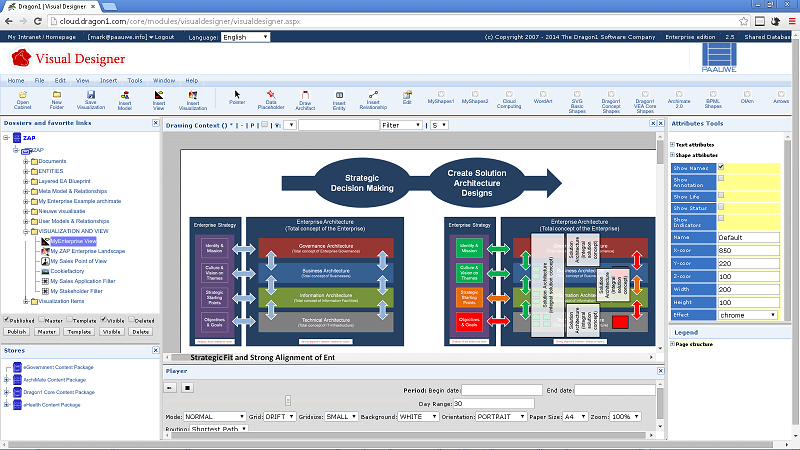Open the OIAm shape library
This screenshot has width=800, height=450.
pyautogui.click(x=747, y=97)
